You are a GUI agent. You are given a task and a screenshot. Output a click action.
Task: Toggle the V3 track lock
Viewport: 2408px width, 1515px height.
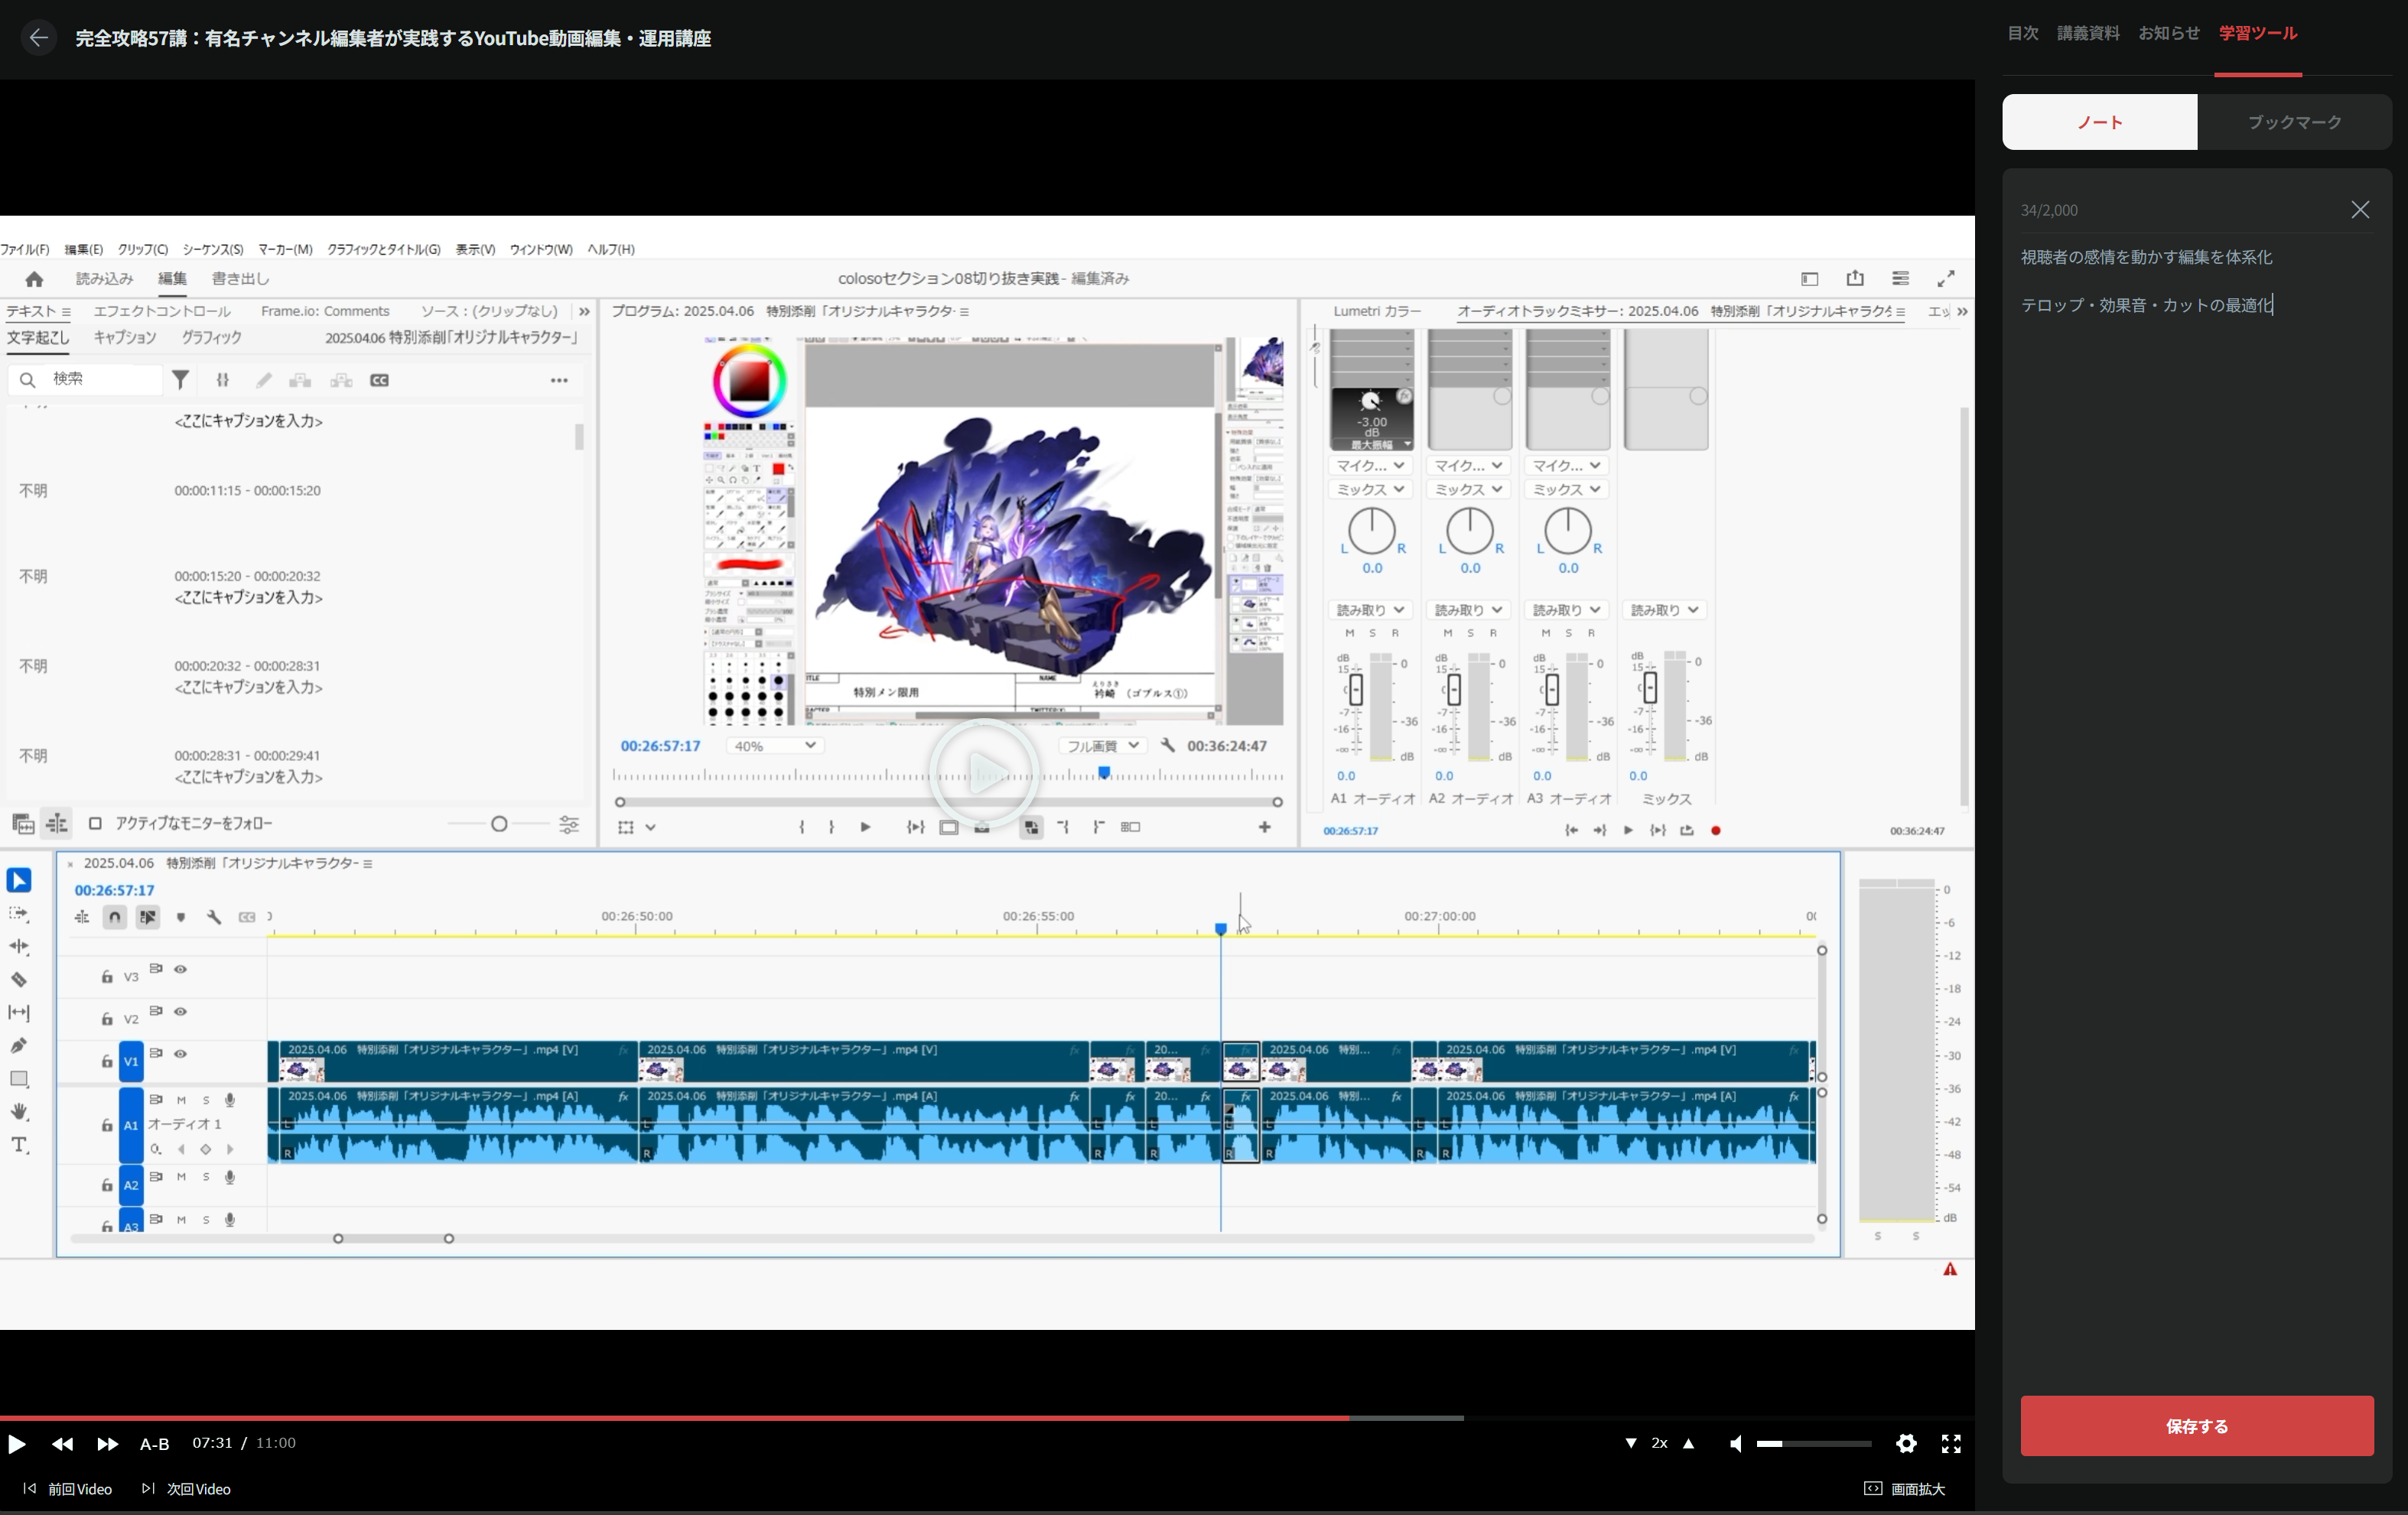(107, 976)
